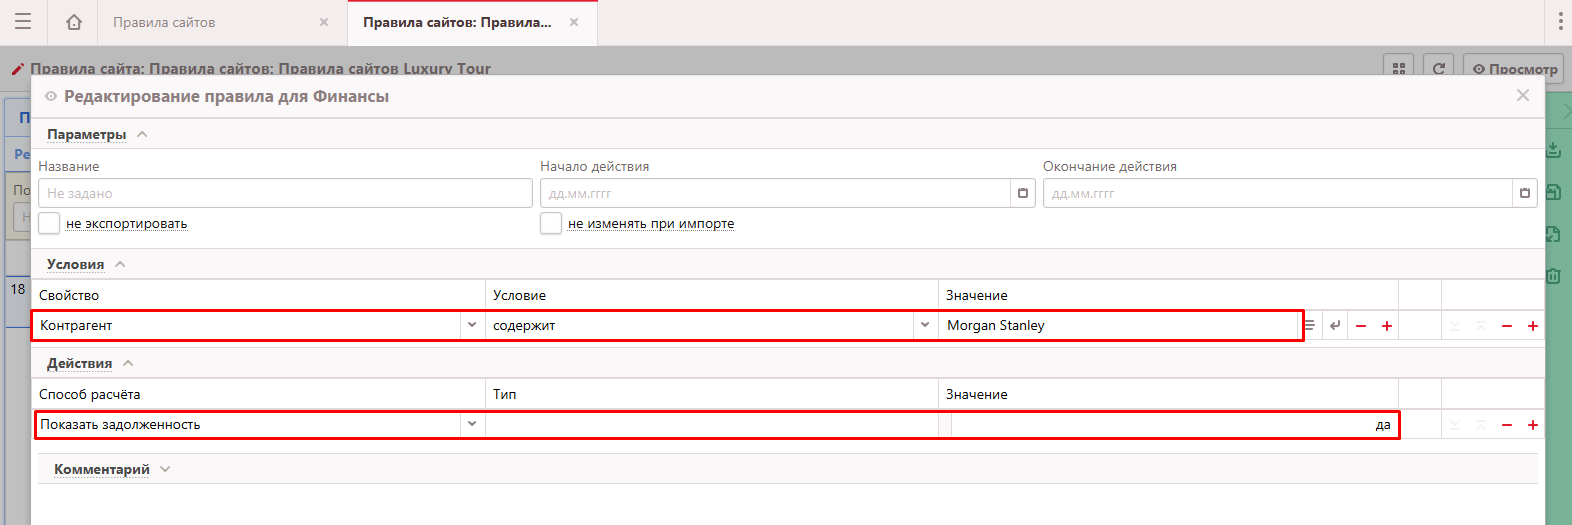This screenshot has height=525, width=1572.
Task: Open the 'содержит' condition dropdown
Action: (924, 325)
